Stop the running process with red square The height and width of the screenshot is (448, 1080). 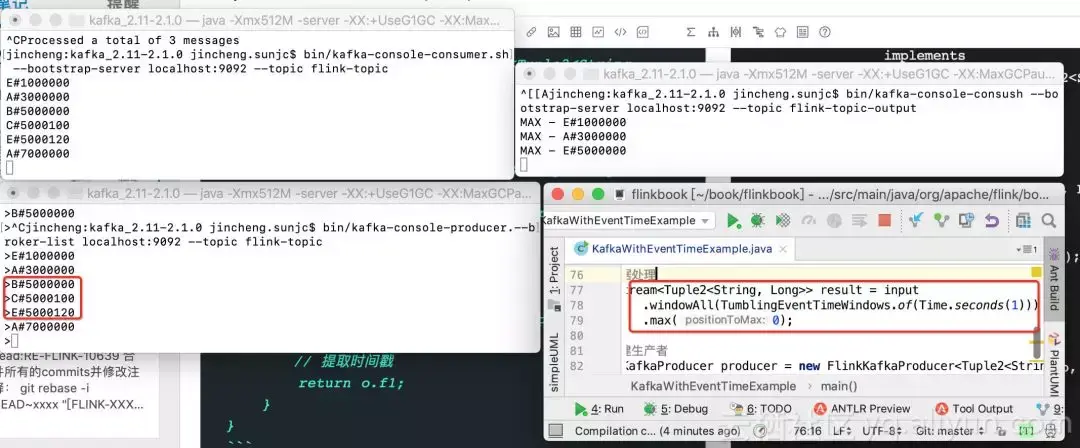[x=884, y=221]
